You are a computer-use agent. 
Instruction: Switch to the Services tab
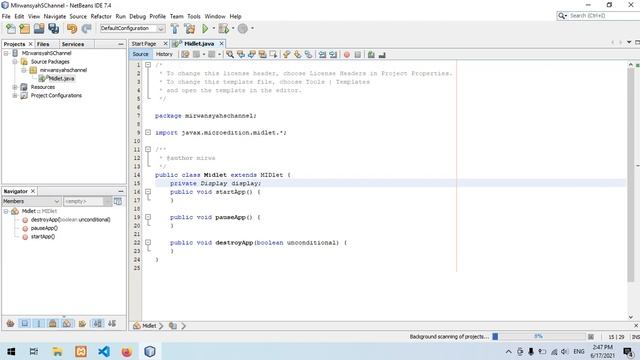(73, 44)
